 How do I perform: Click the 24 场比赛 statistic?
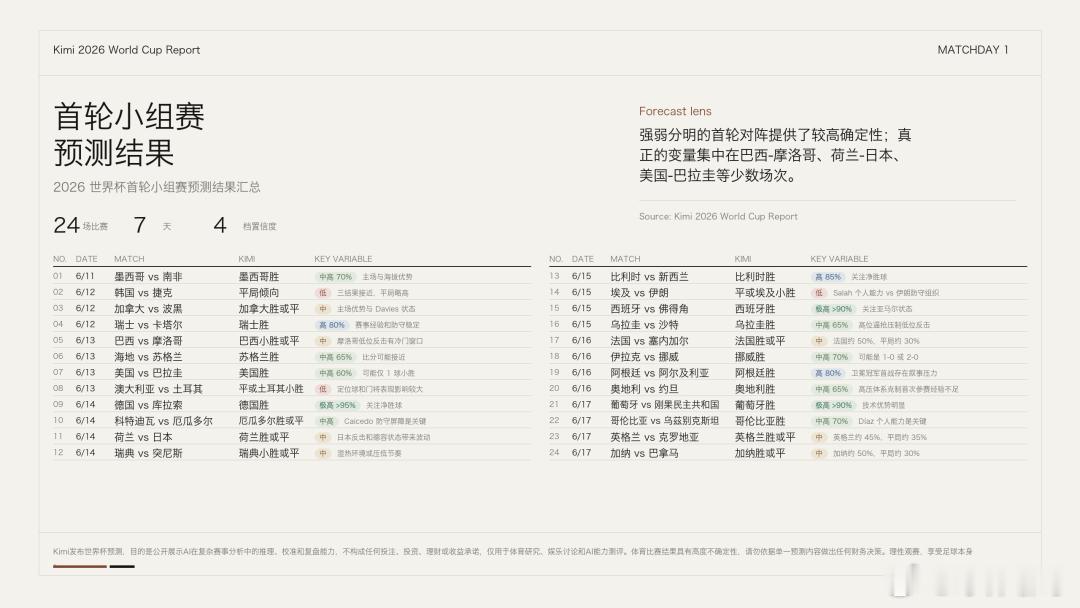click(x=81, y=225)
